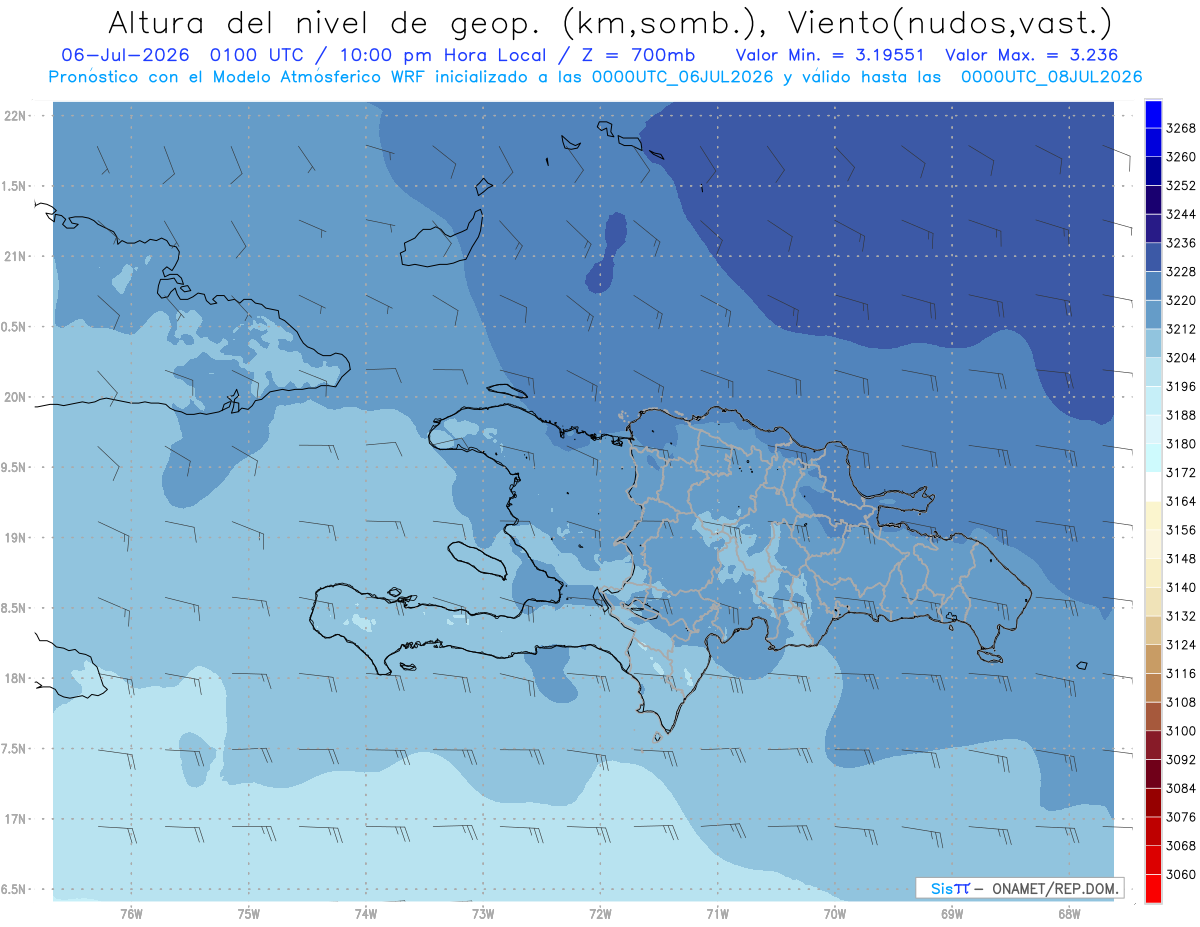Click the '21N' latitude axis label
Screen dimensions: 1200x927
(16, 257)
